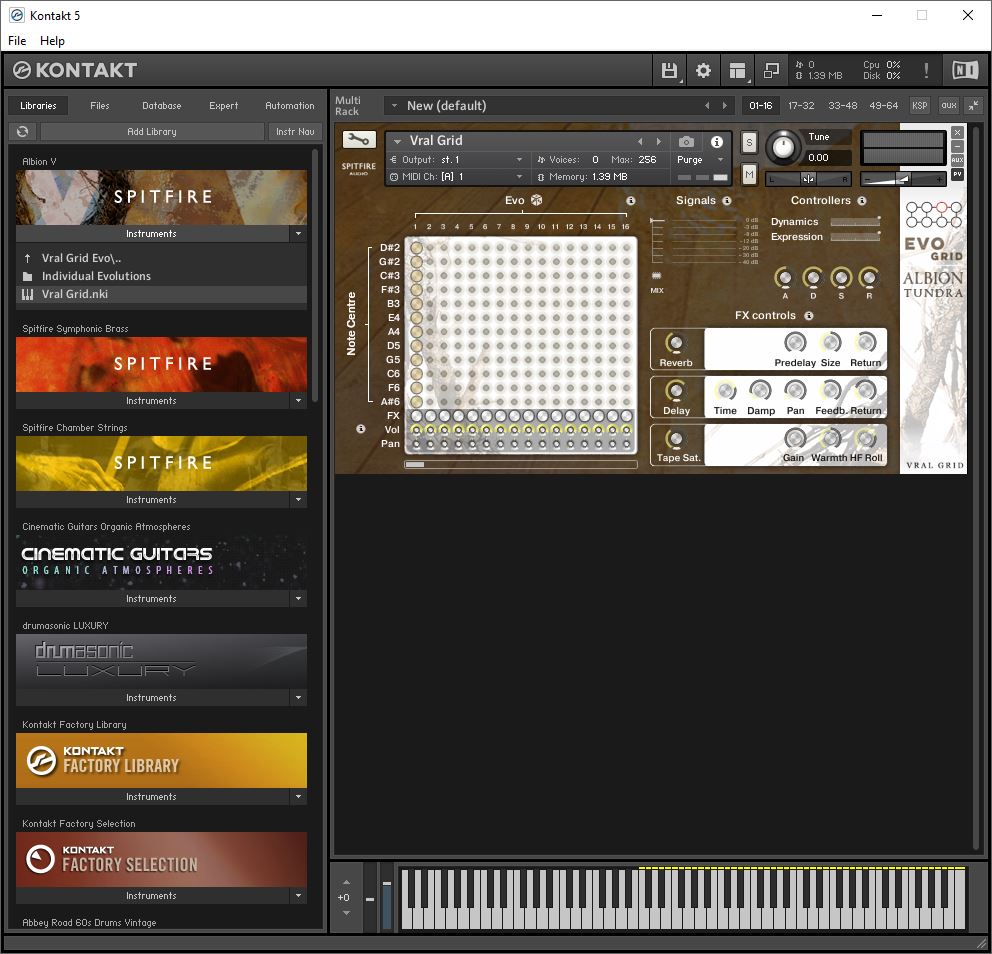The image size is (992, 954).
Task: Click Instruments under Albion V library
Action: pos(151,234)
